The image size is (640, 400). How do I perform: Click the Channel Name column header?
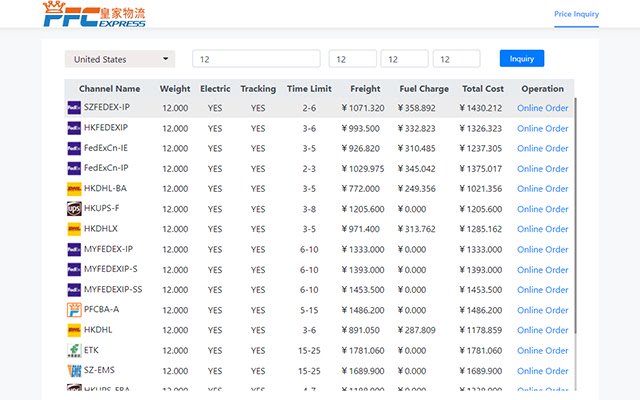tap(109, 89)
